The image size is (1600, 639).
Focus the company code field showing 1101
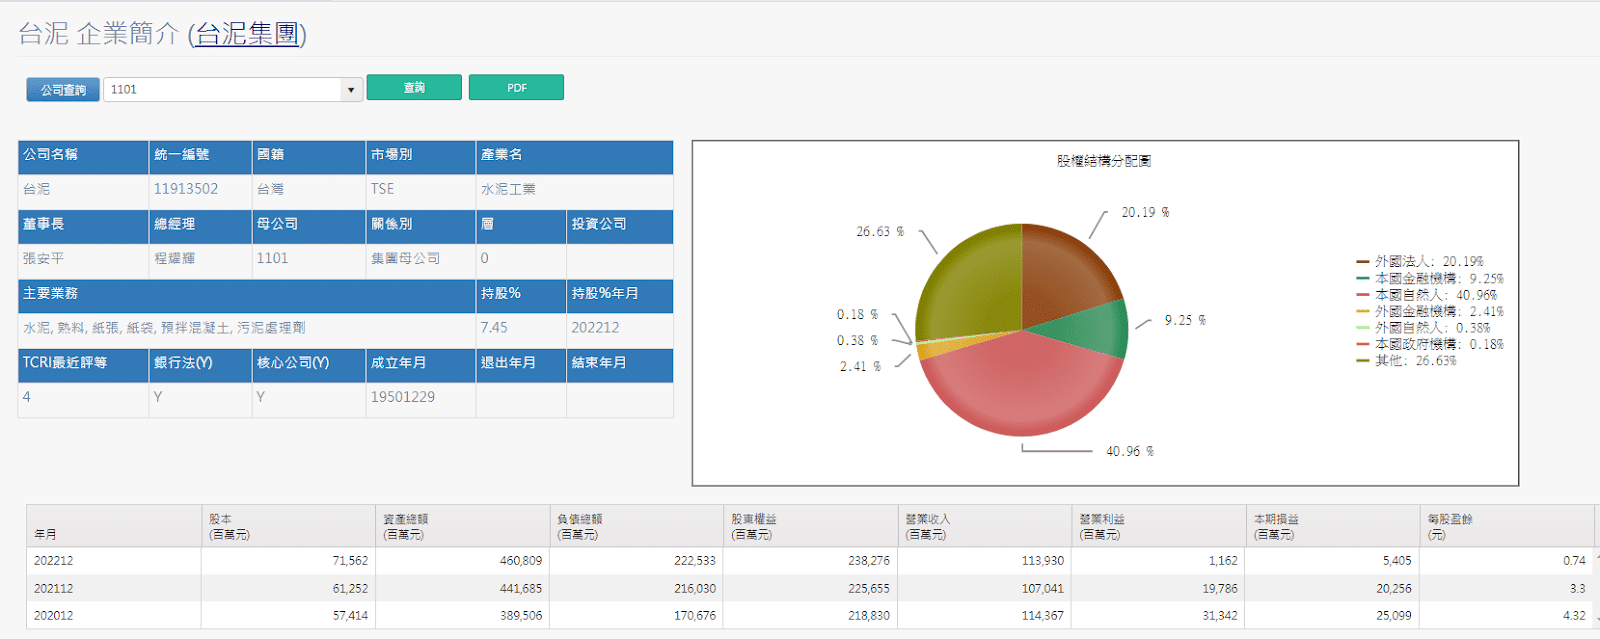pyautogui.click(x=222, y=90)
